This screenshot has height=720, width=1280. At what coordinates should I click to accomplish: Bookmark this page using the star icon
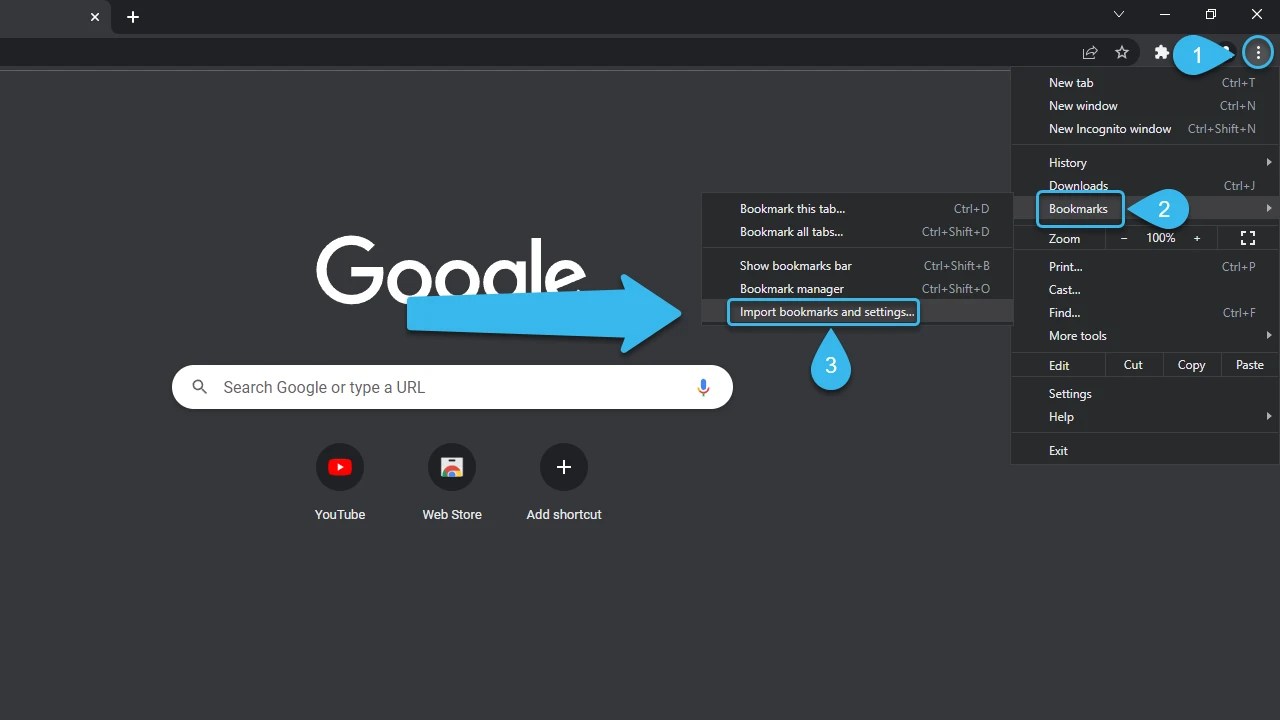pos(1122,52)
